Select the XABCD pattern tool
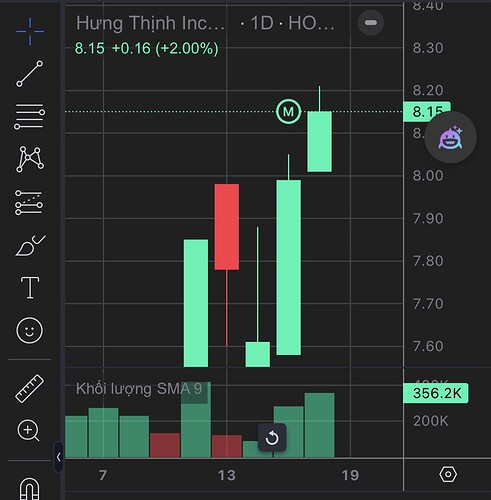Screen dimensions: 491x500 [30, 159]
